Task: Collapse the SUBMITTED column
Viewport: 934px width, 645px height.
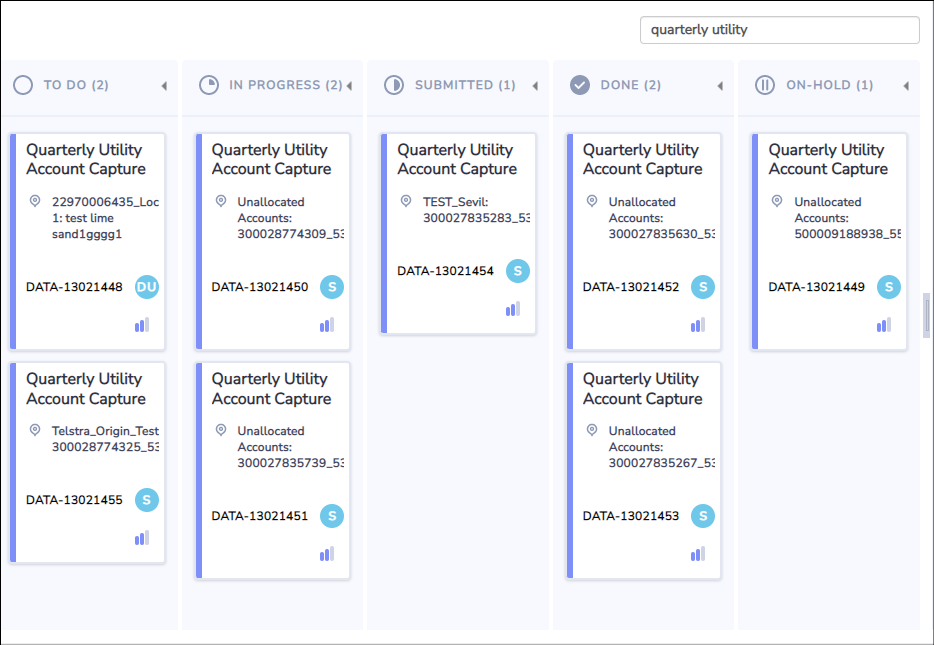Action: tap(535, 86)
